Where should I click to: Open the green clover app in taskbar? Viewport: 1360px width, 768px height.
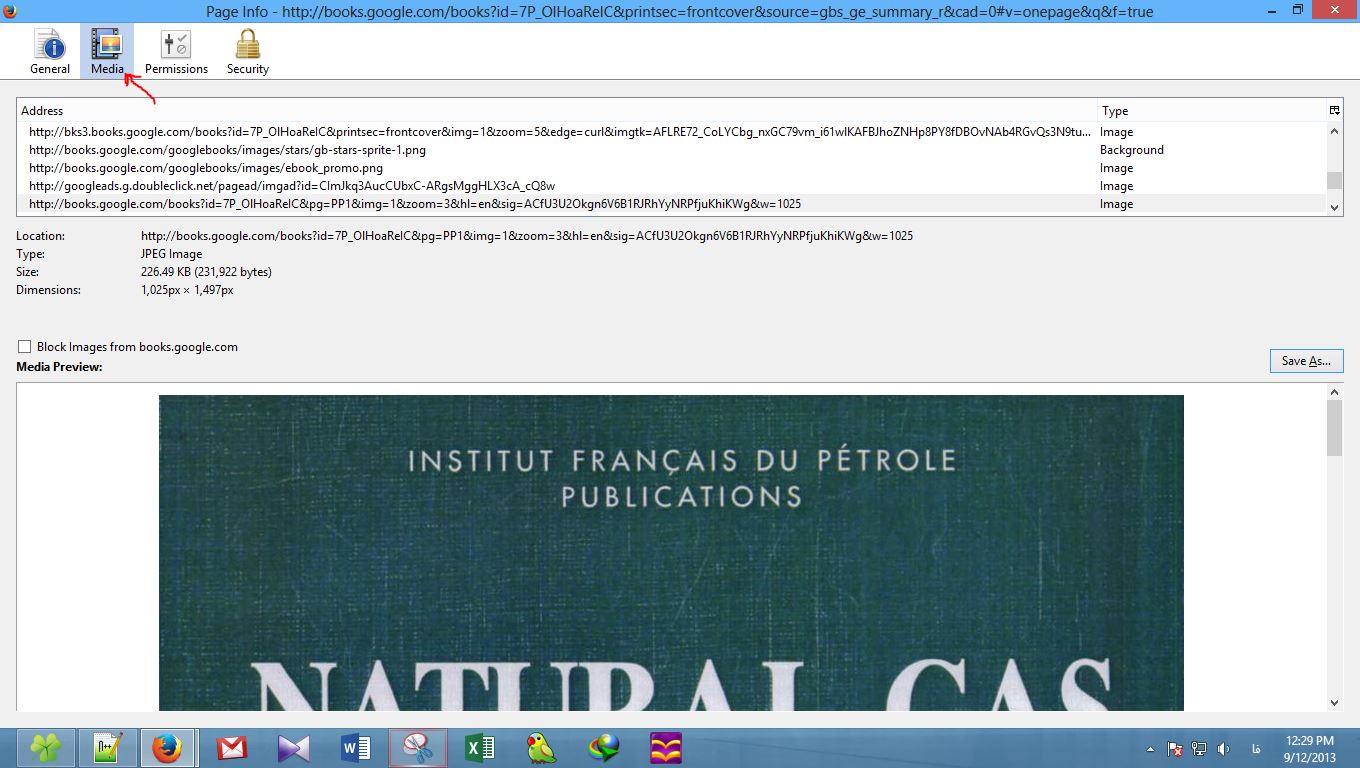pyautogui.click(x=45, y=747)
